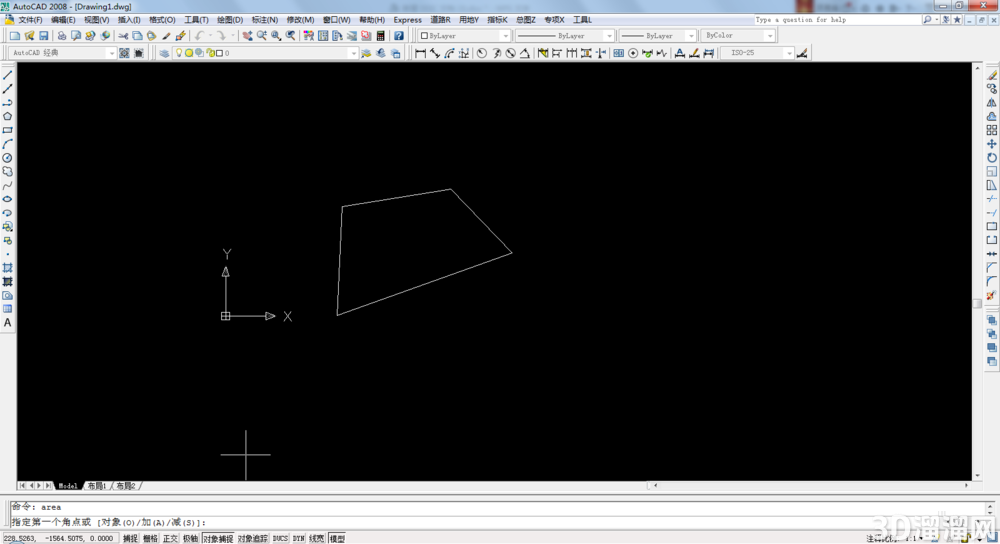Open the 标注(N) menu

pos(265,20)
